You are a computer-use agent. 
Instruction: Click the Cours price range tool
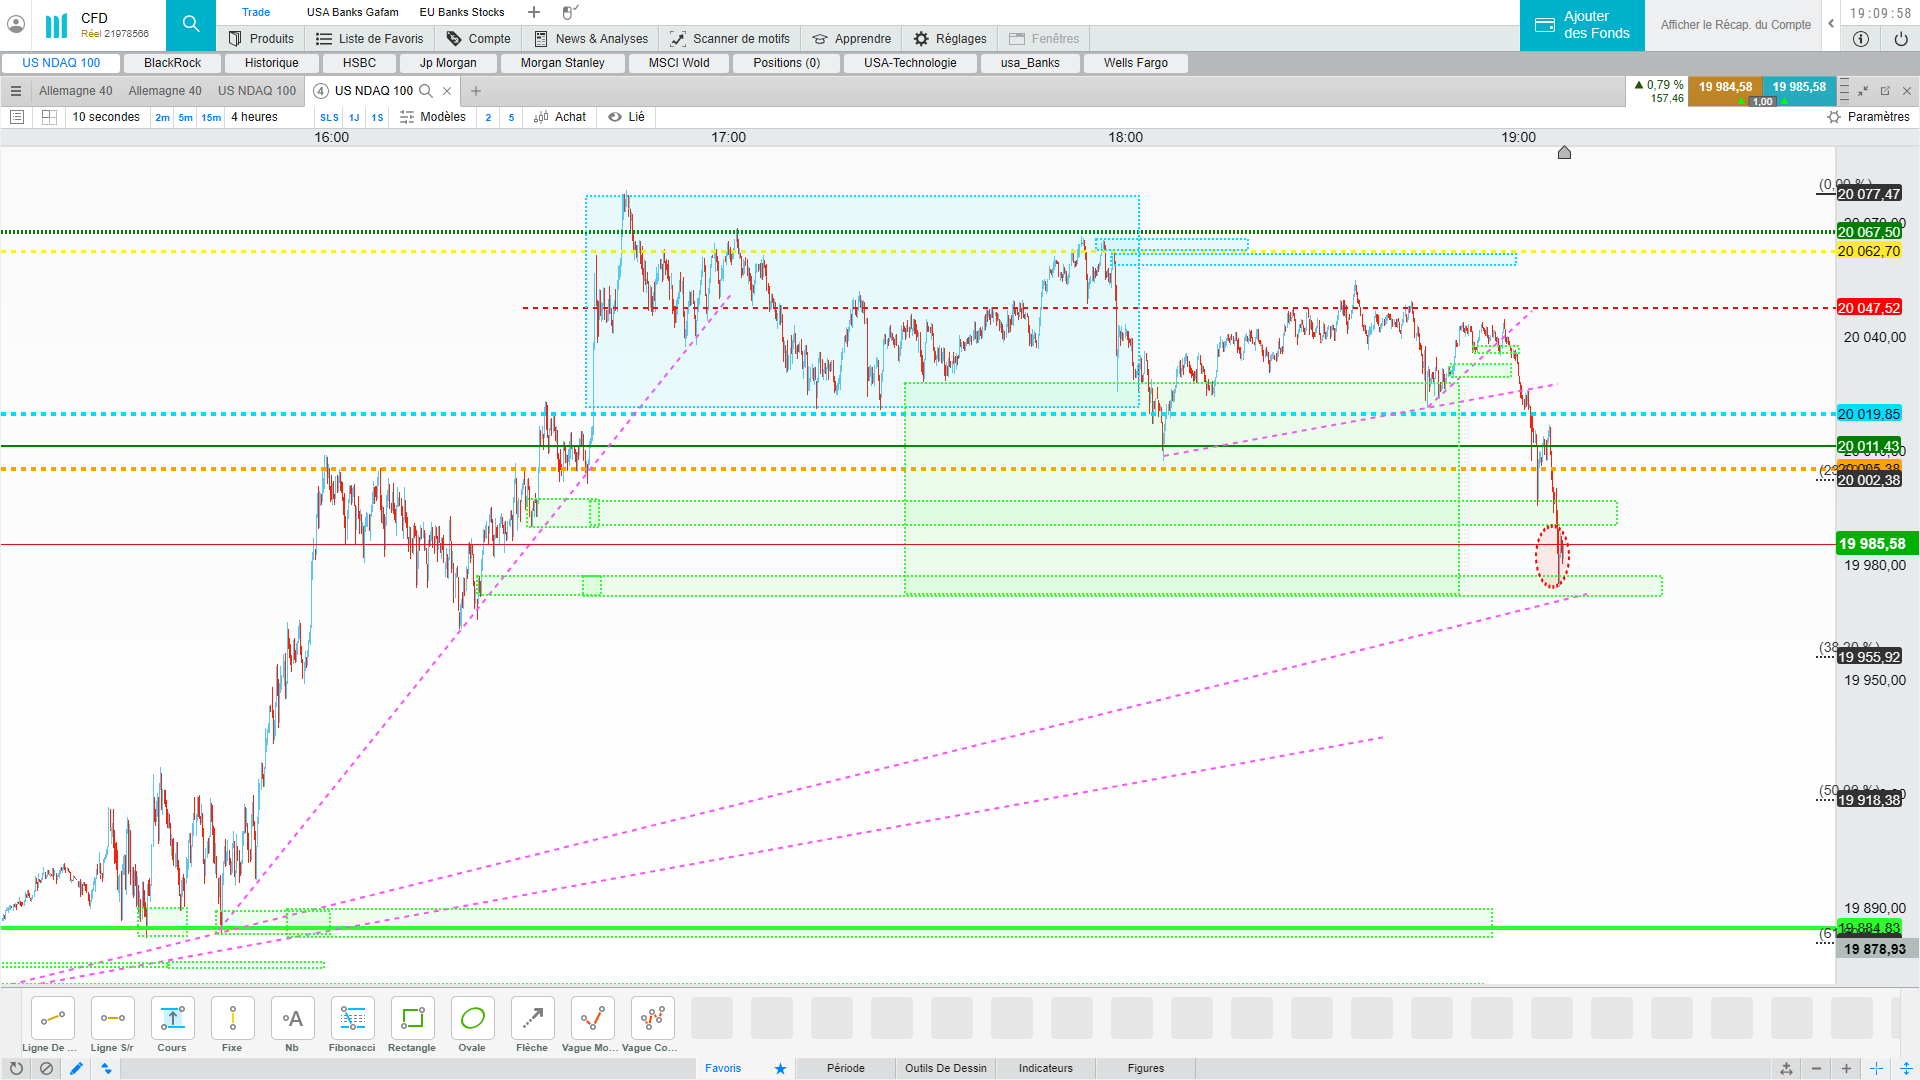tap(172, 1019)
